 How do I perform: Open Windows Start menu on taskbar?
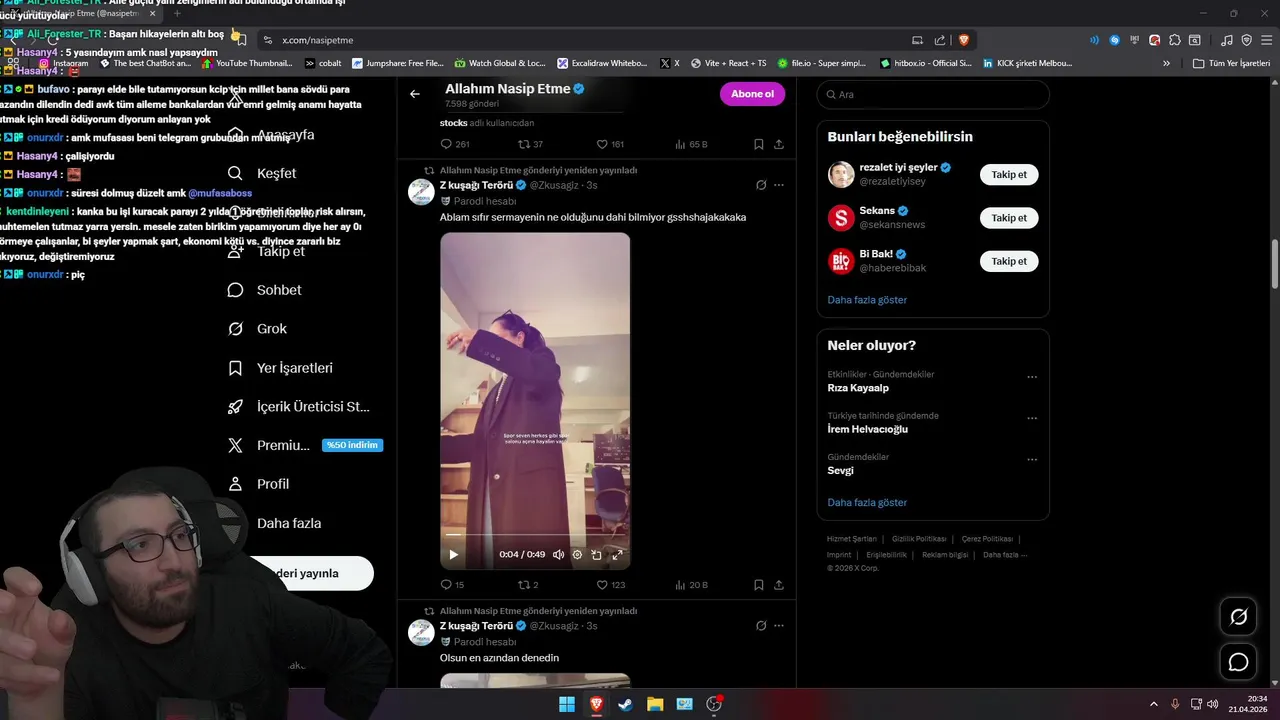567,704
